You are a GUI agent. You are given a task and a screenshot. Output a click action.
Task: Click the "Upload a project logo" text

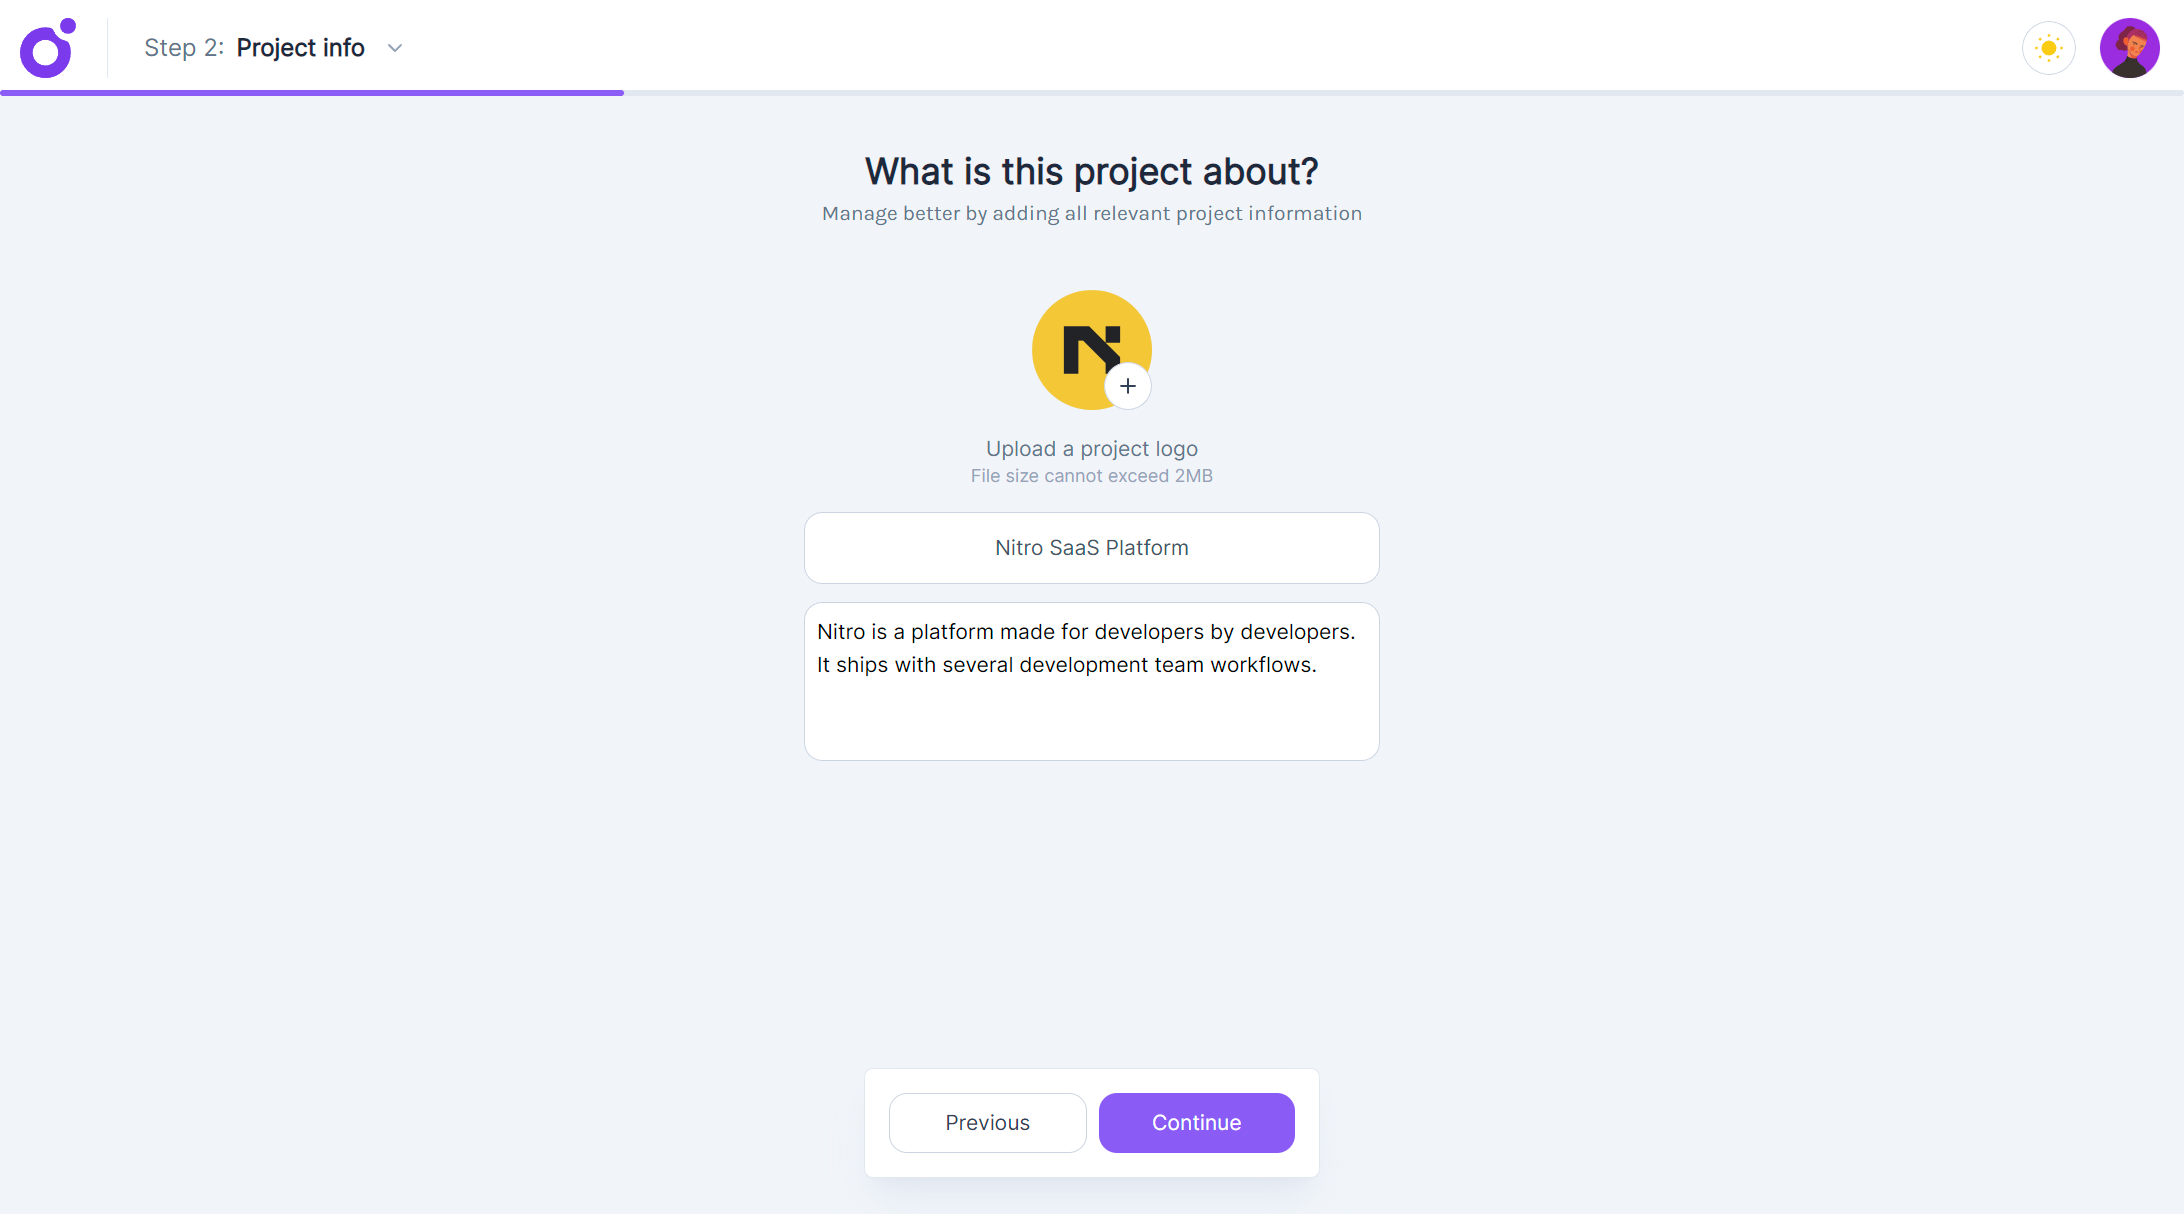(x=1091, y=449)
